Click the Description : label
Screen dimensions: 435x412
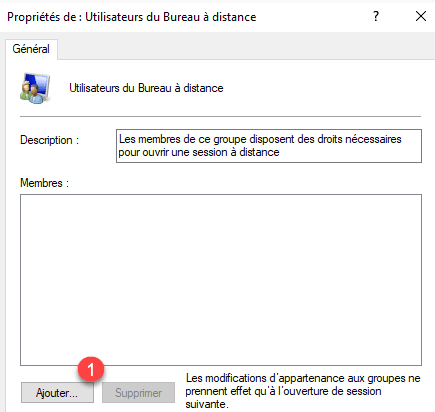(x=49, y=140)
